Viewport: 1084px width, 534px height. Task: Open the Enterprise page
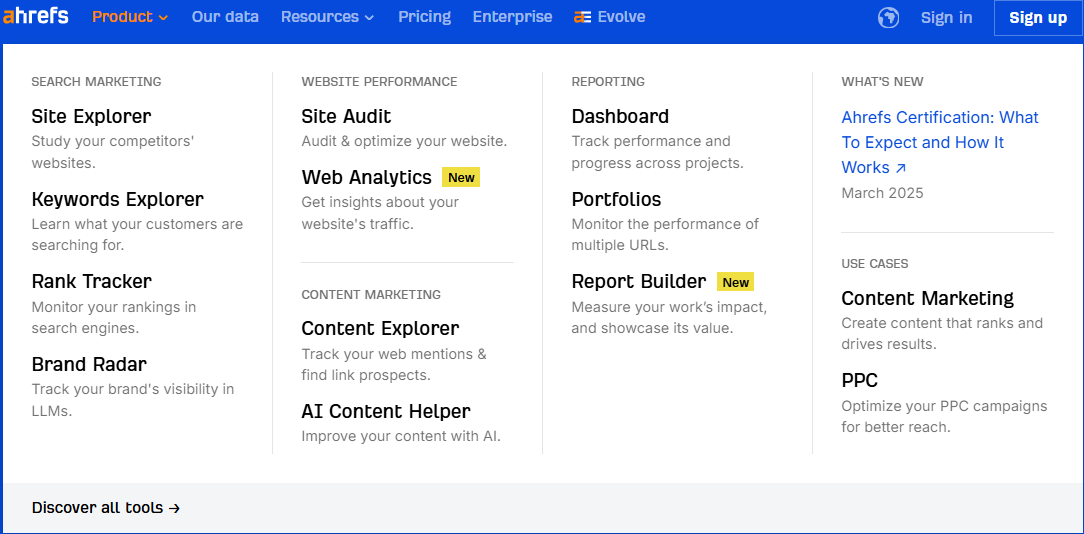pyautogui.click(x=512, y=17)
